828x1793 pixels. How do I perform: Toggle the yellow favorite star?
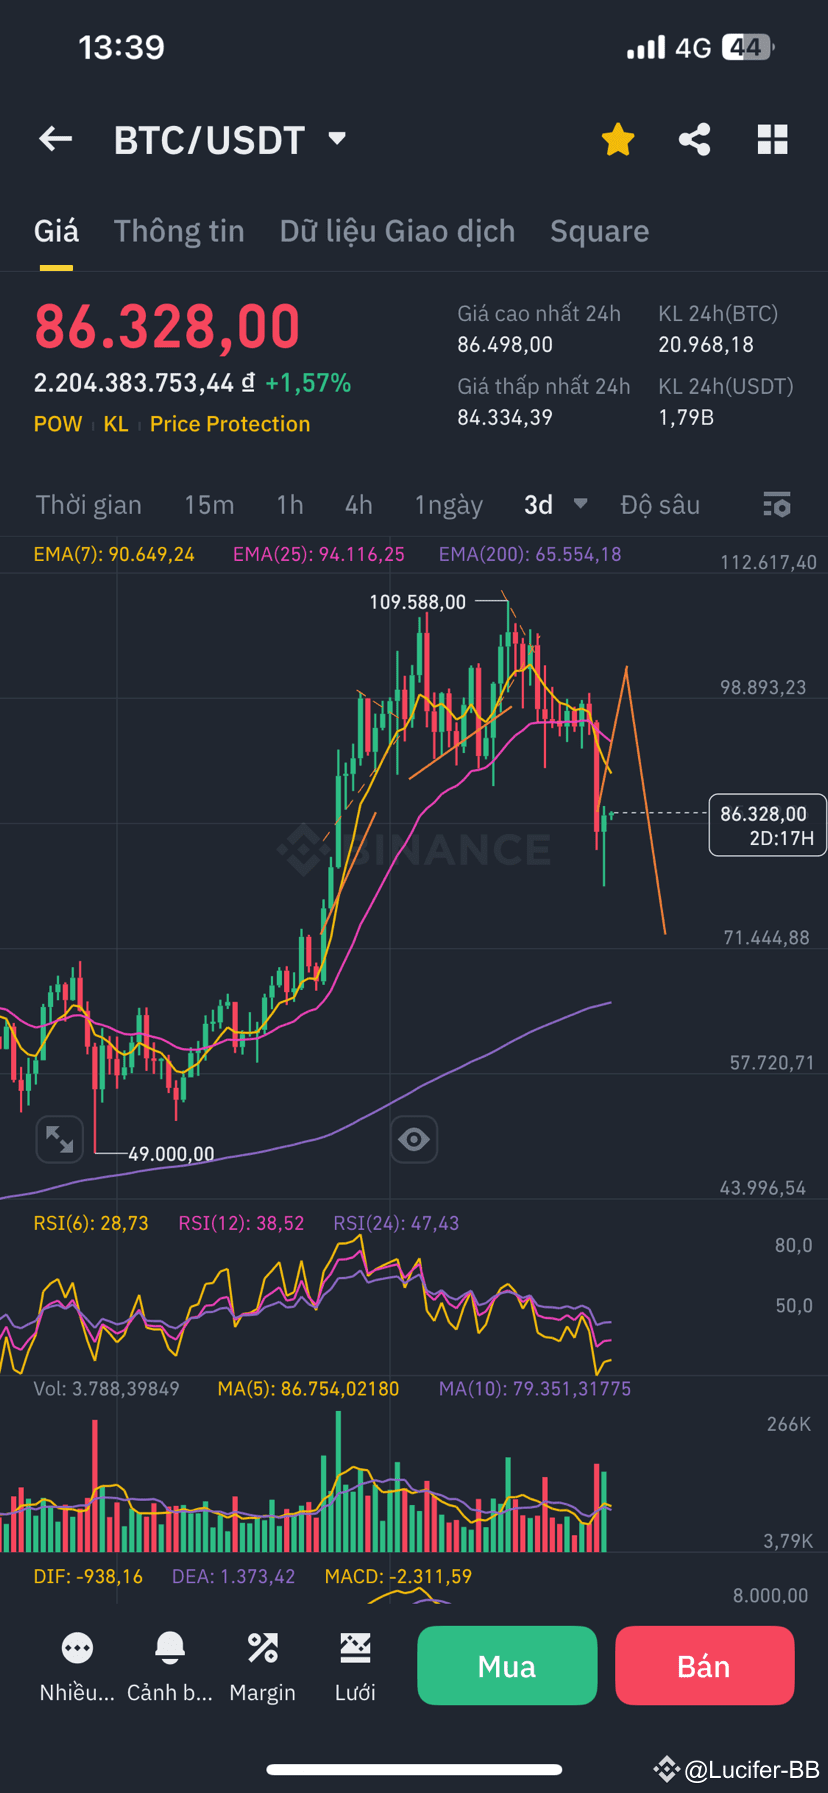(618, 139)
